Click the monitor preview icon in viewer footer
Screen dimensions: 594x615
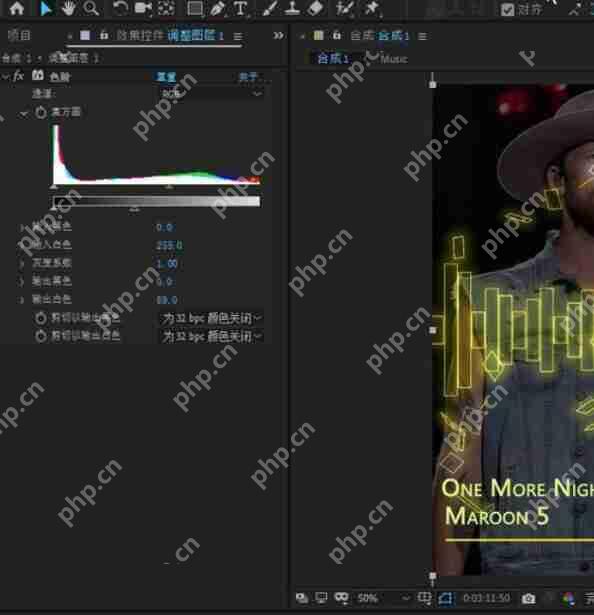(x=321, y=598)
